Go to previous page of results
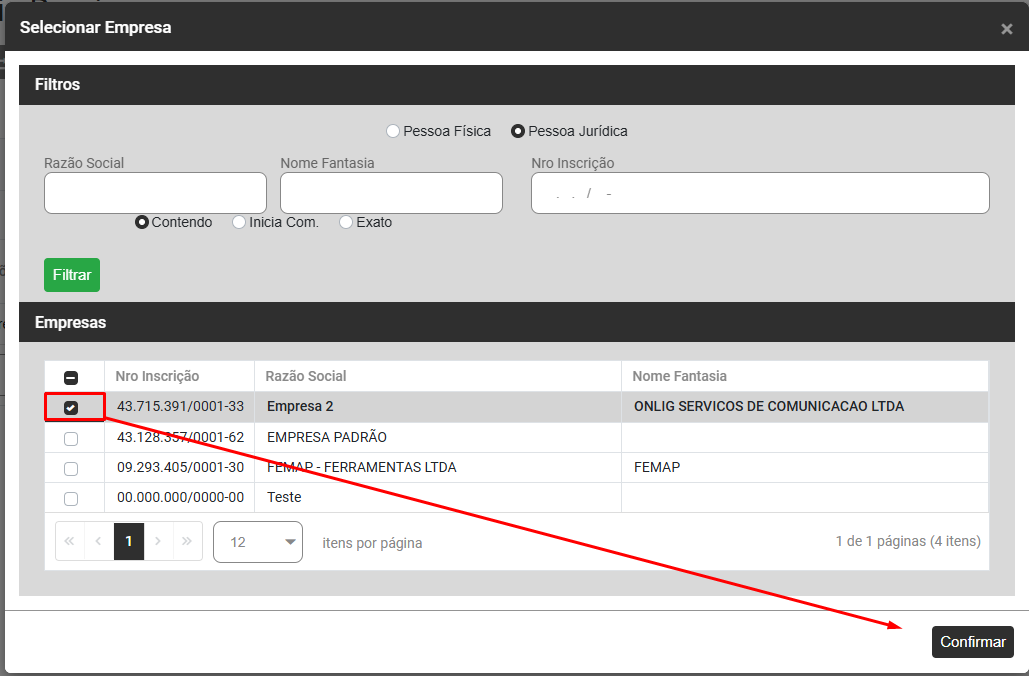Screen dimensions: 1029x676 (x=98, y=541)
